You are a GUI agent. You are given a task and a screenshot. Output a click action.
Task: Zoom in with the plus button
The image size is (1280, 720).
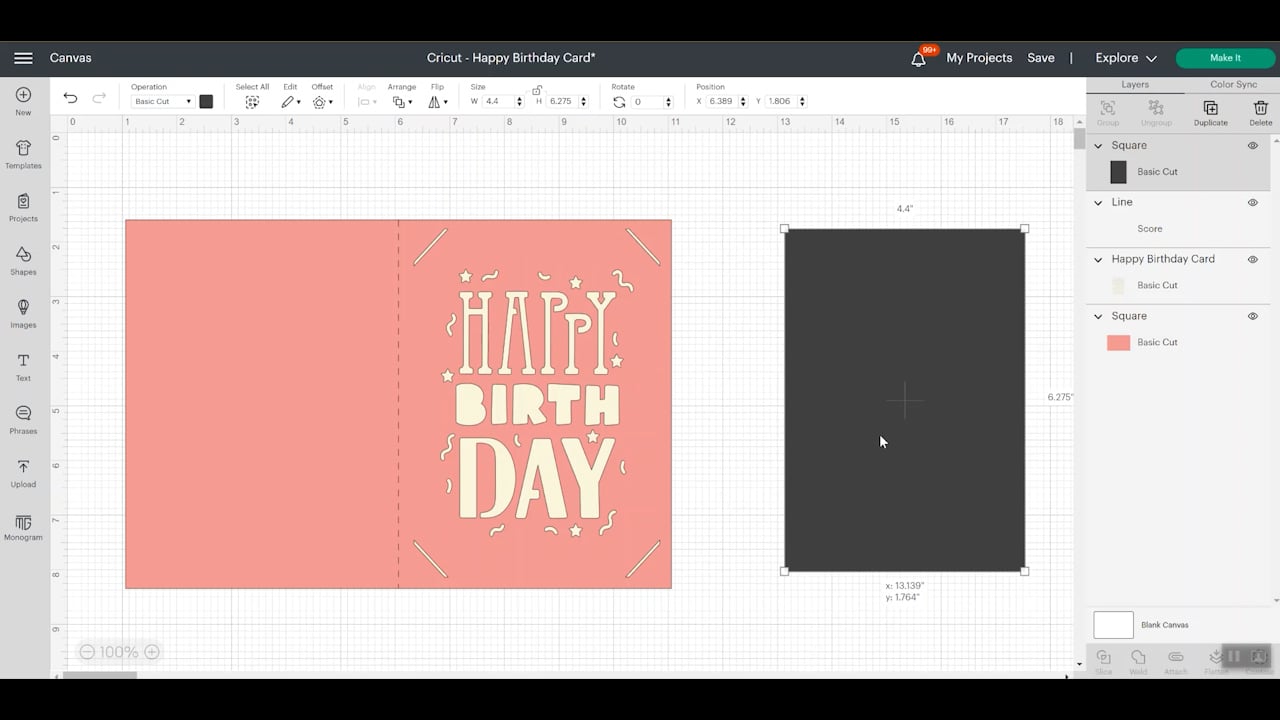click(152, 652)
